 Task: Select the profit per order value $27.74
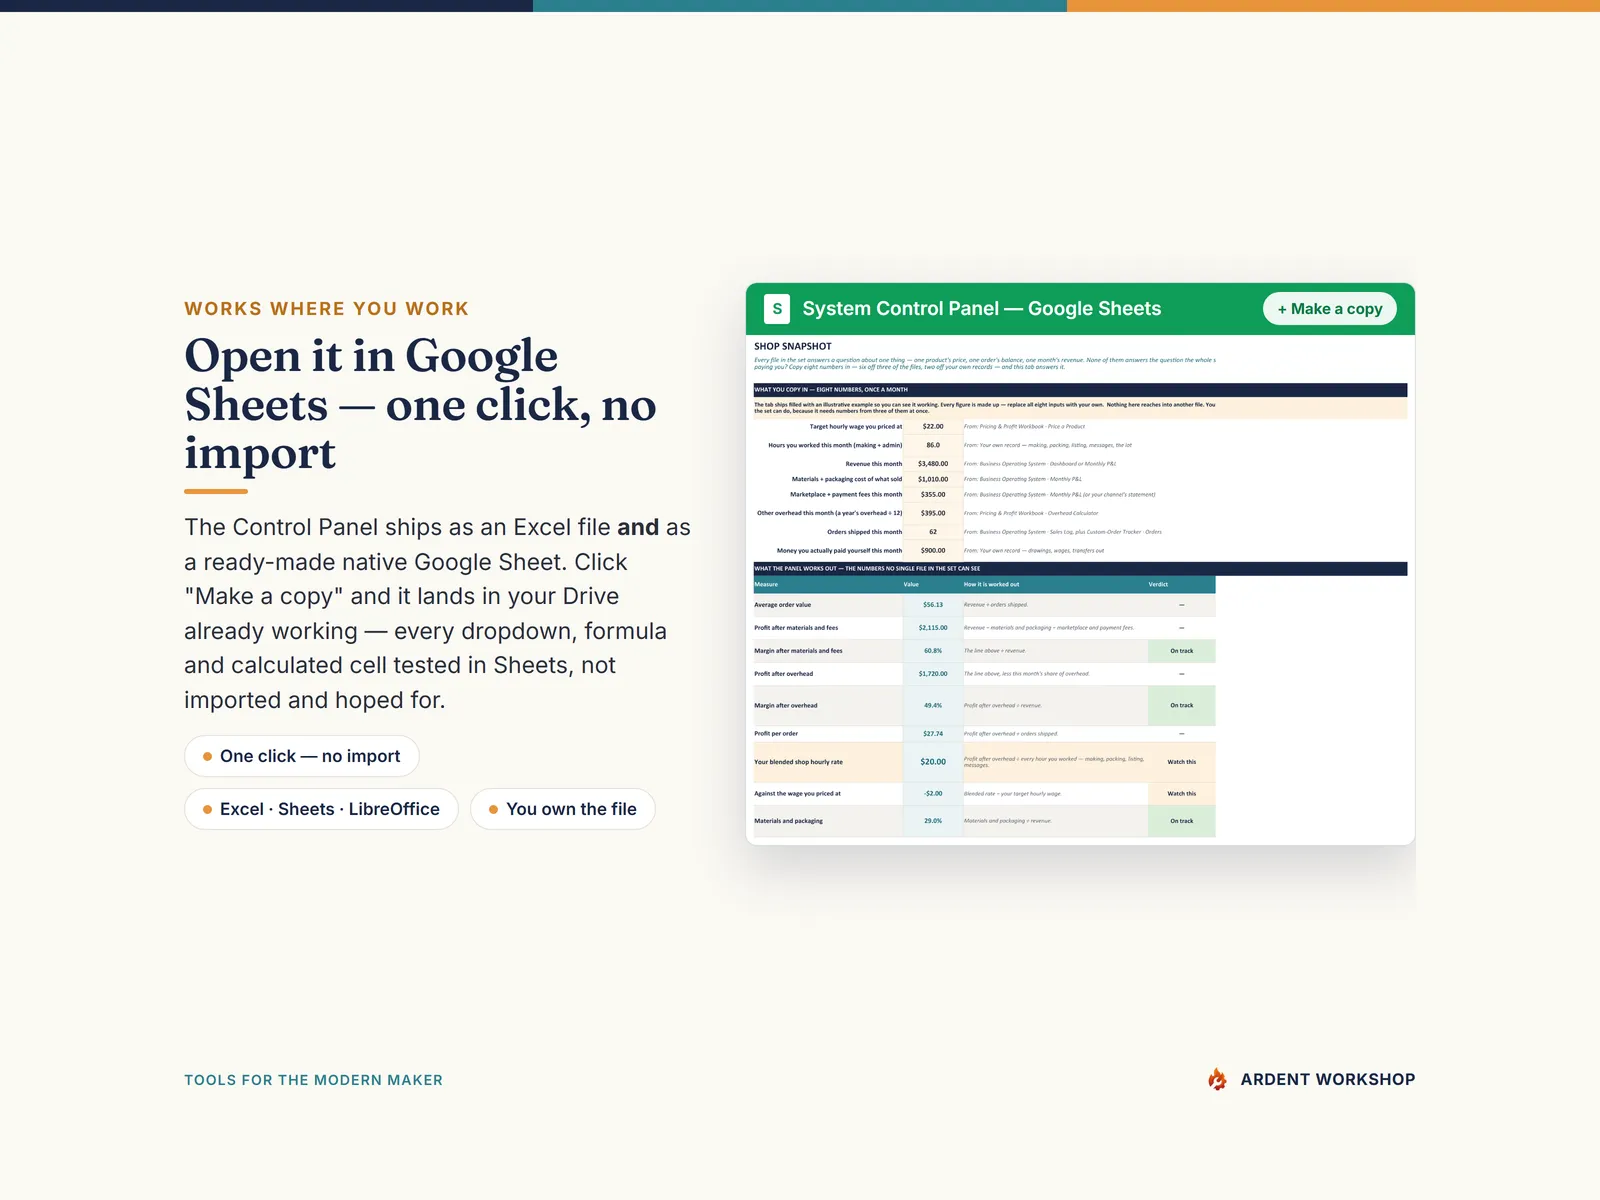coord(933,734)
